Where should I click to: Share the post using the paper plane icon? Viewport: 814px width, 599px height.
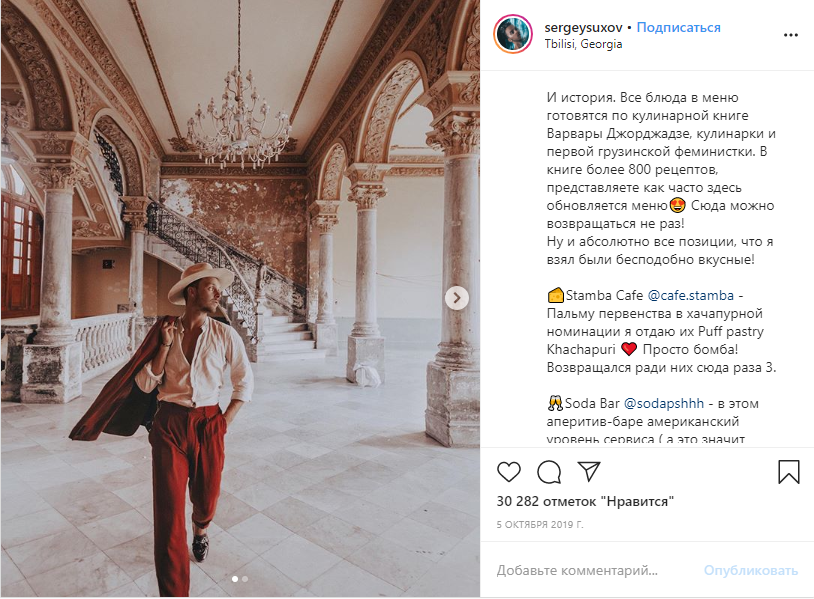click(589, 472)
